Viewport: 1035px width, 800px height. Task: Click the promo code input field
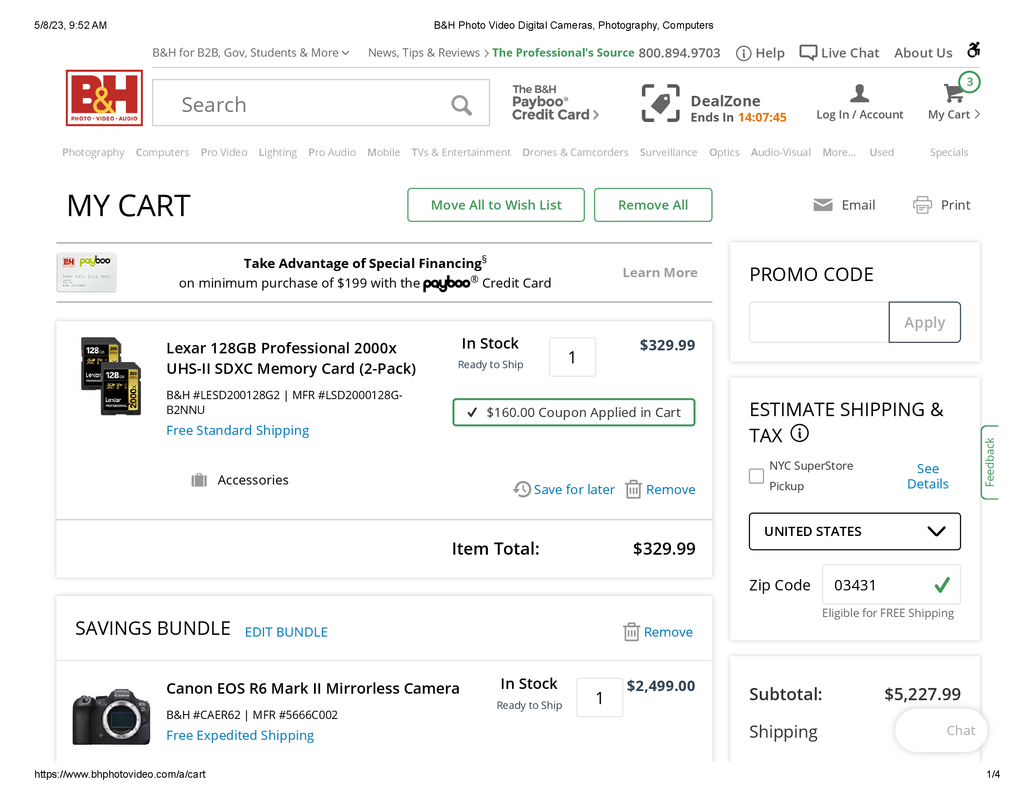point(818,322)
